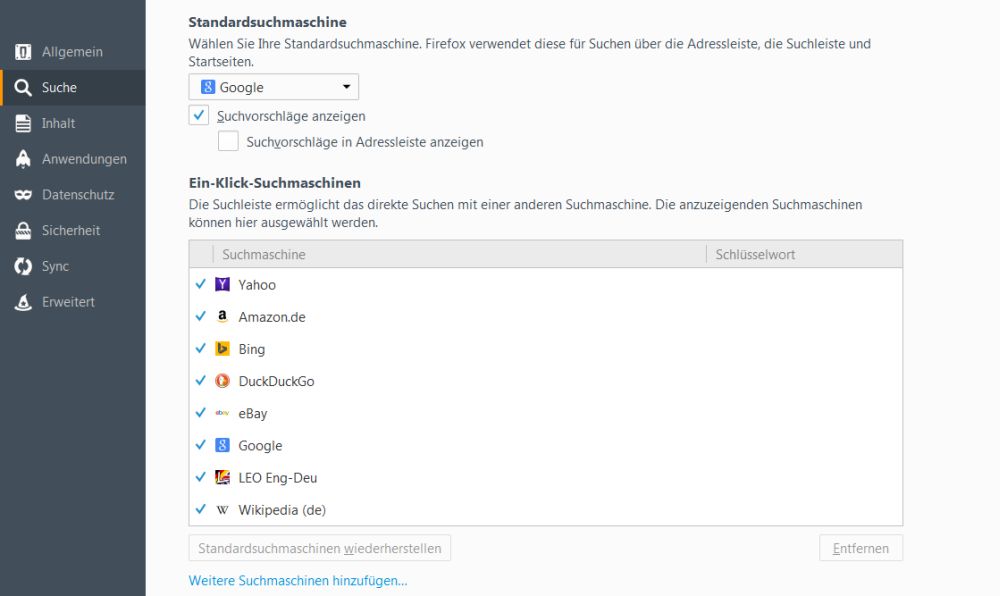This screenshot has height=596, width=1000.
Task: Click Weitere Suchmaschinen hinzufügen link
Action: tap(298, 580)
